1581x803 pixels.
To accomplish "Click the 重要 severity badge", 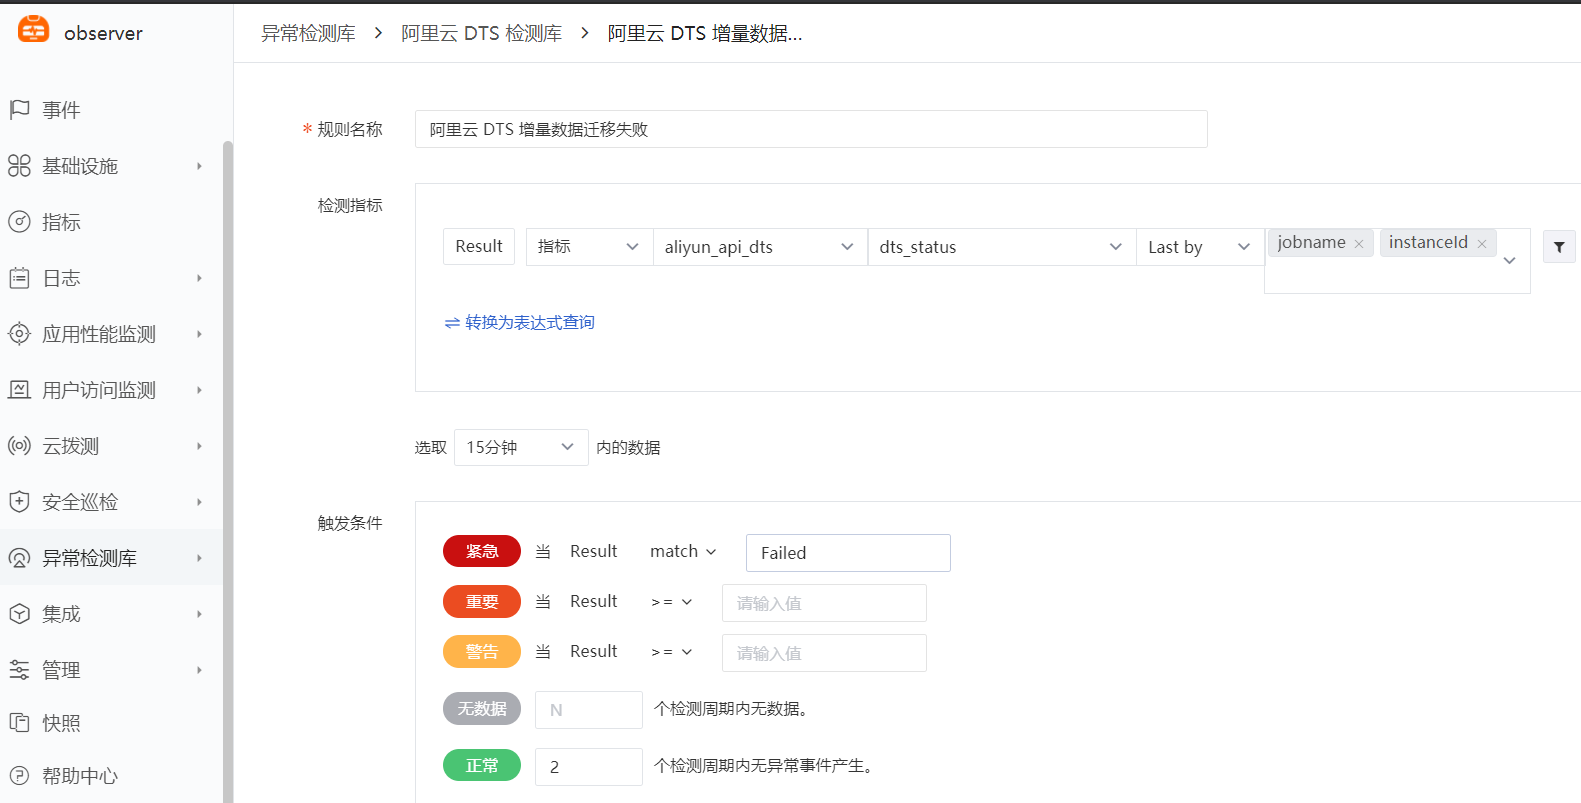I will pyautogui.click(x=482, y=601).
